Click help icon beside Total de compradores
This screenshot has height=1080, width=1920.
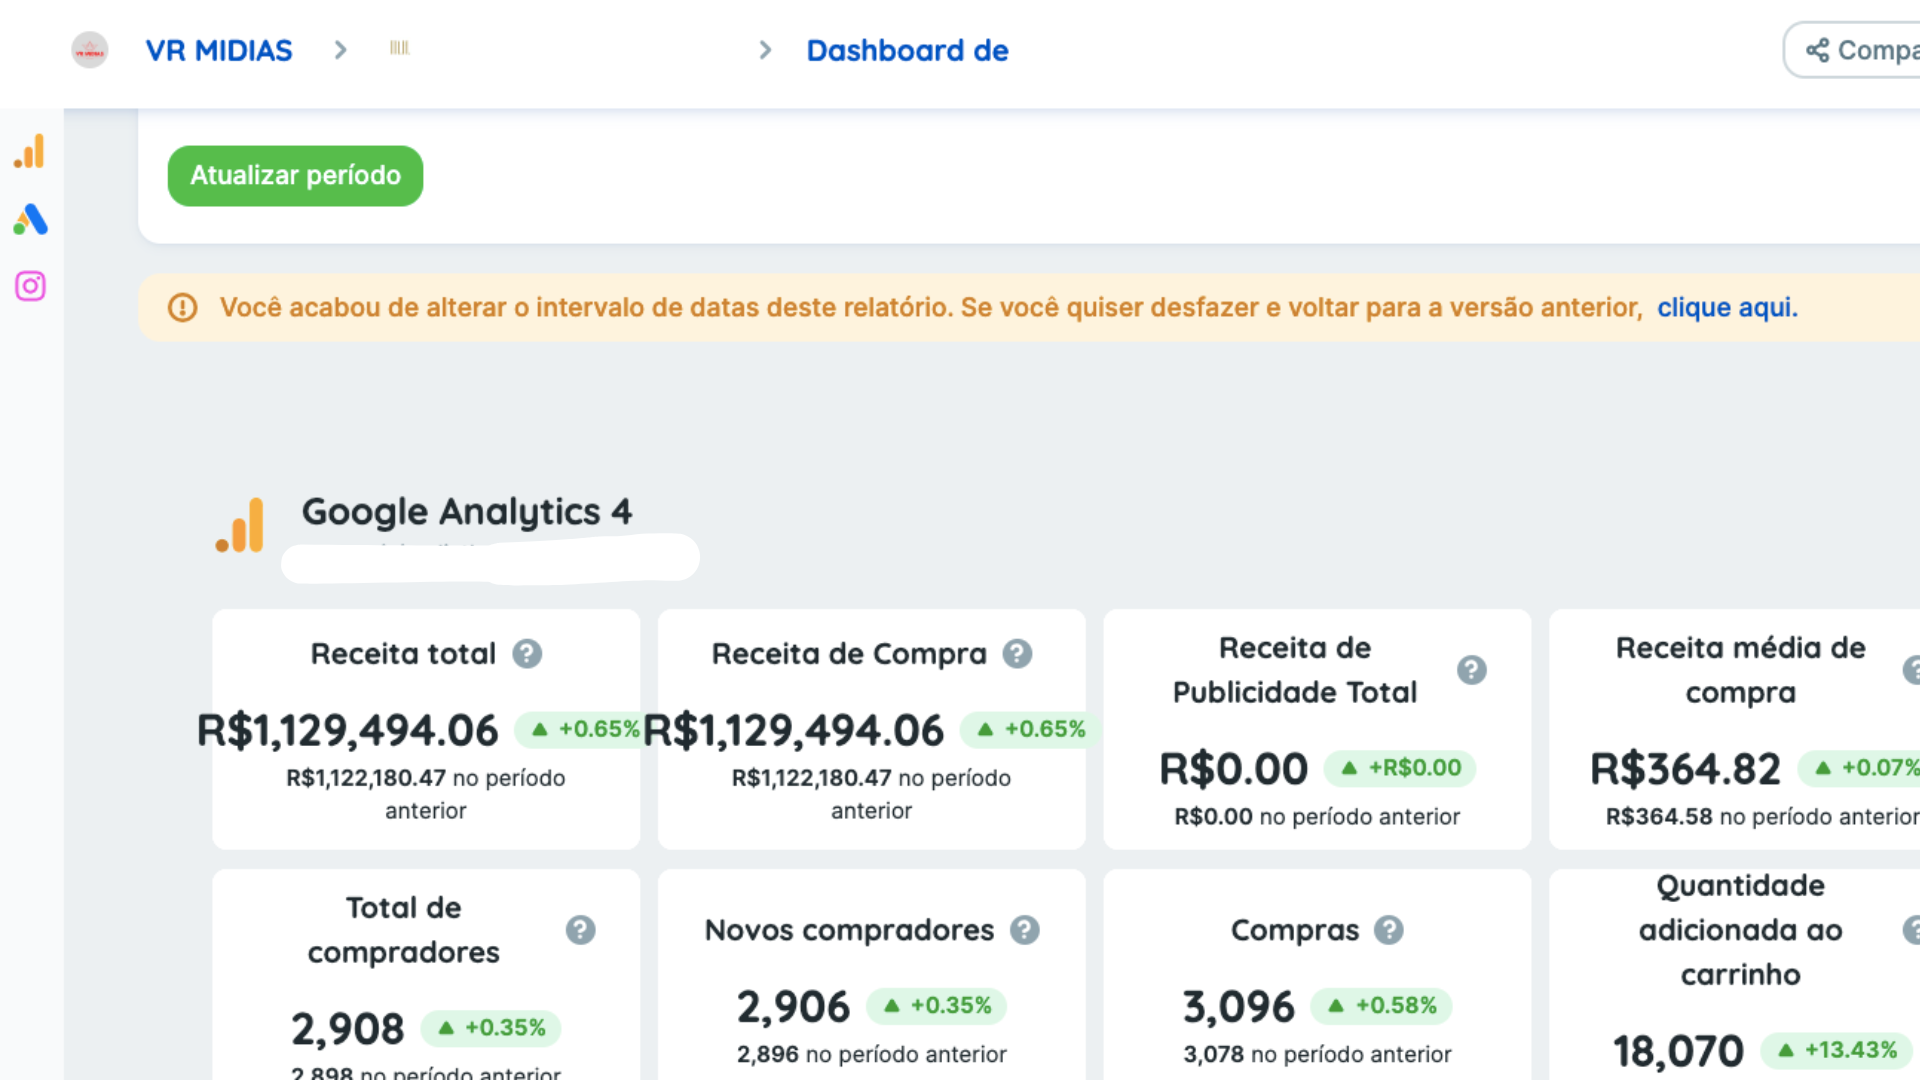coord(580,930)
